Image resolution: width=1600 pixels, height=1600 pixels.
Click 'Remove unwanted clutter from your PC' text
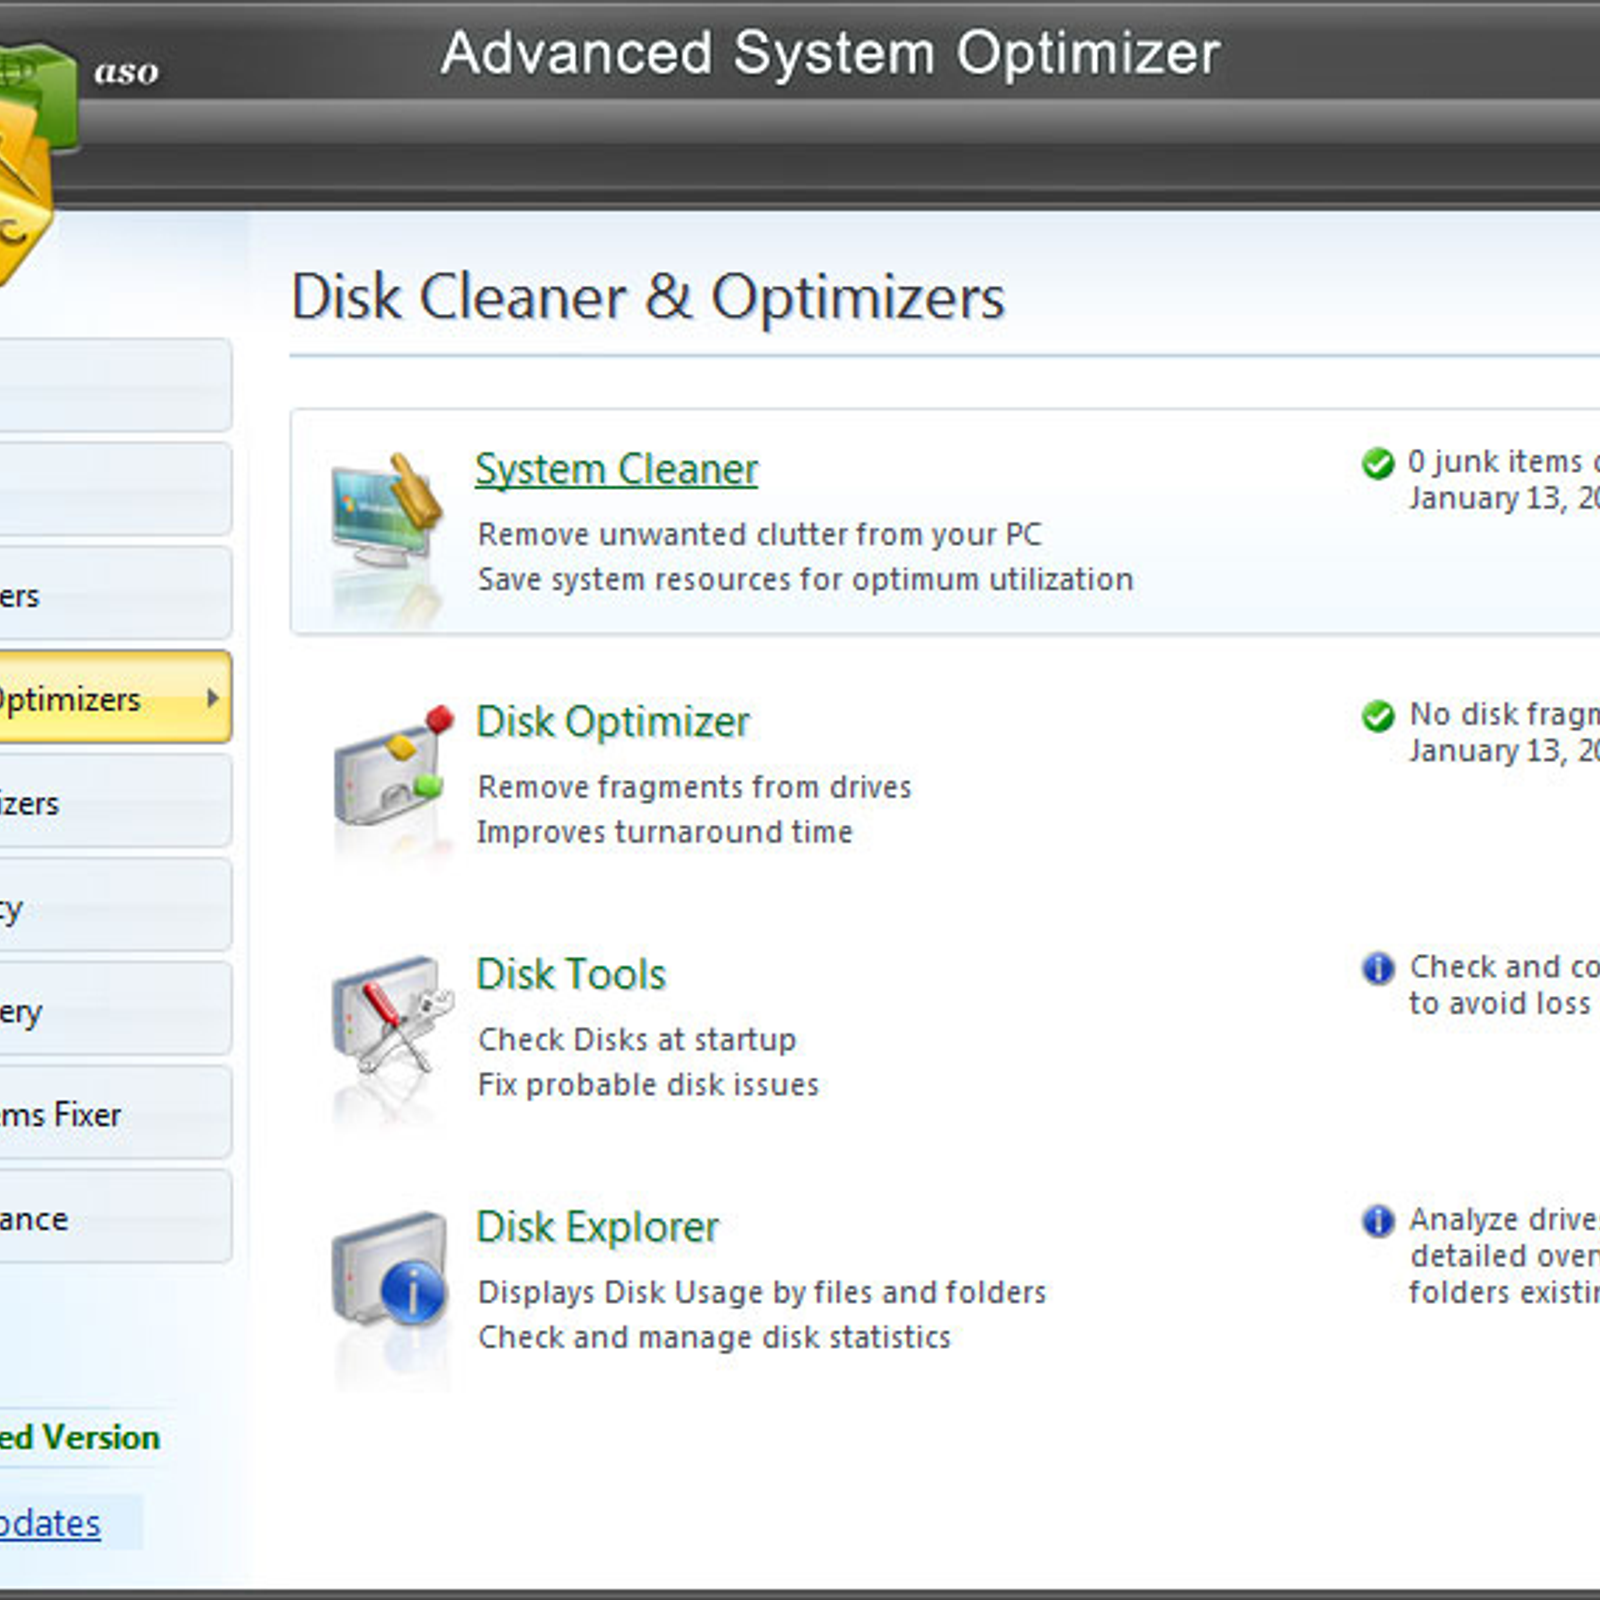tap(760, 535)
